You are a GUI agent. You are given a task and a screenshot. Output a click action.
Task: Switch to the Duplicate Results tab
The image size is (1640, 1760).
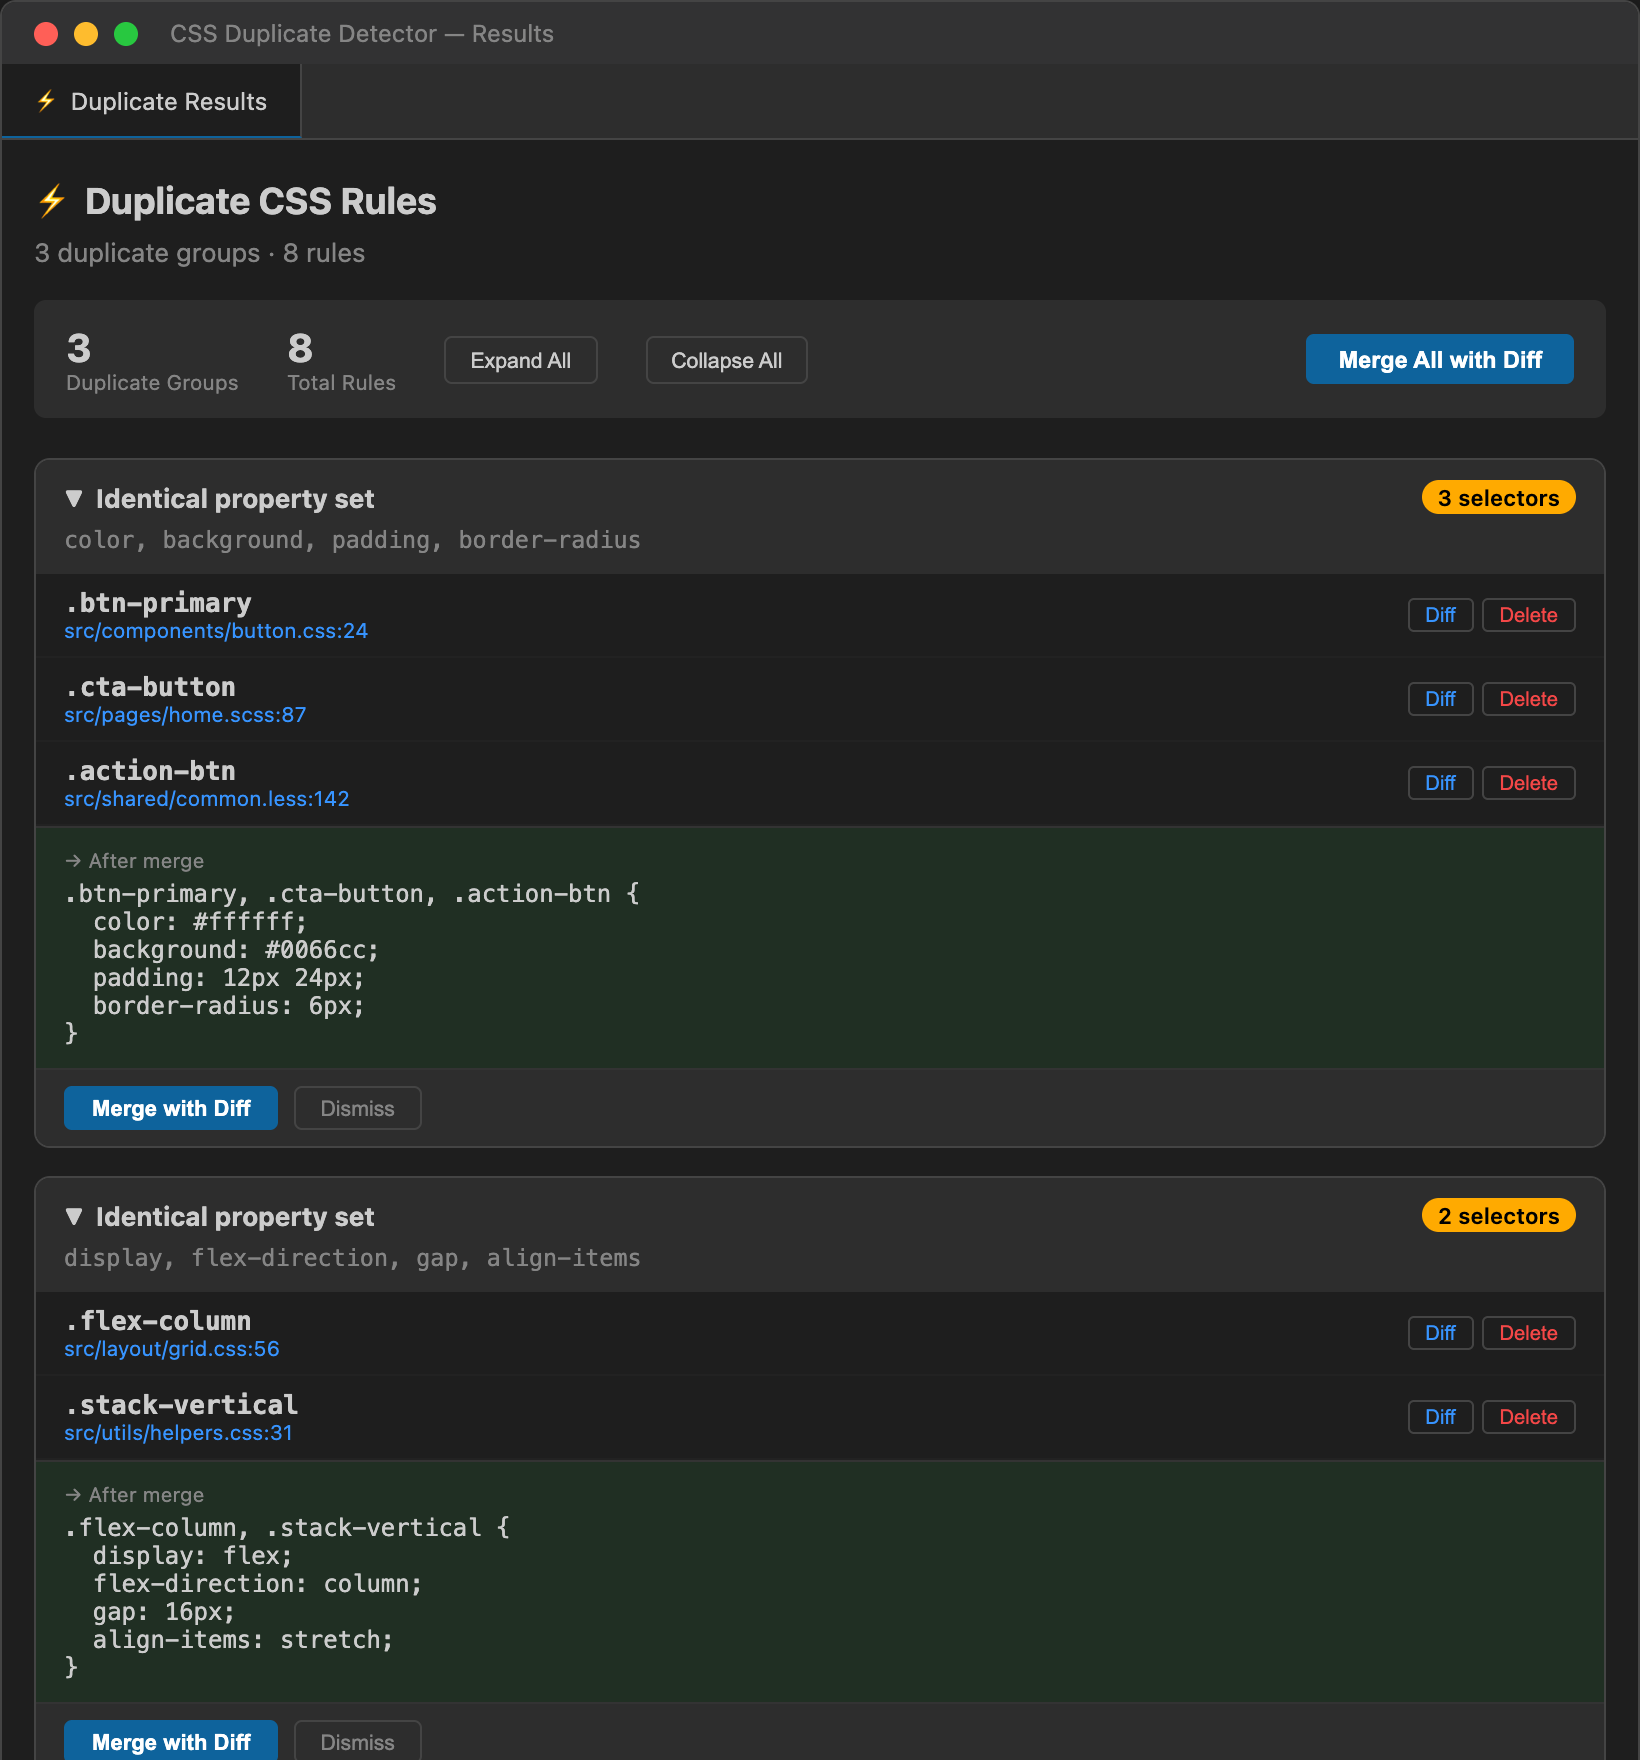151,102
